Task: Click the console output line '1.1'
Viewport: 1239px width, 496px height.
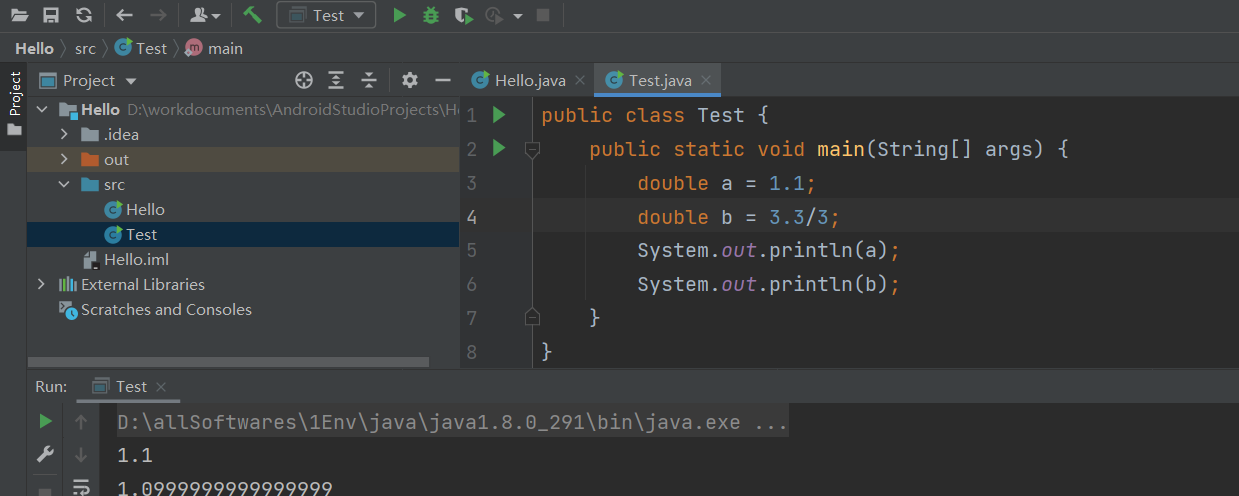Action: [x=135, y=455]
